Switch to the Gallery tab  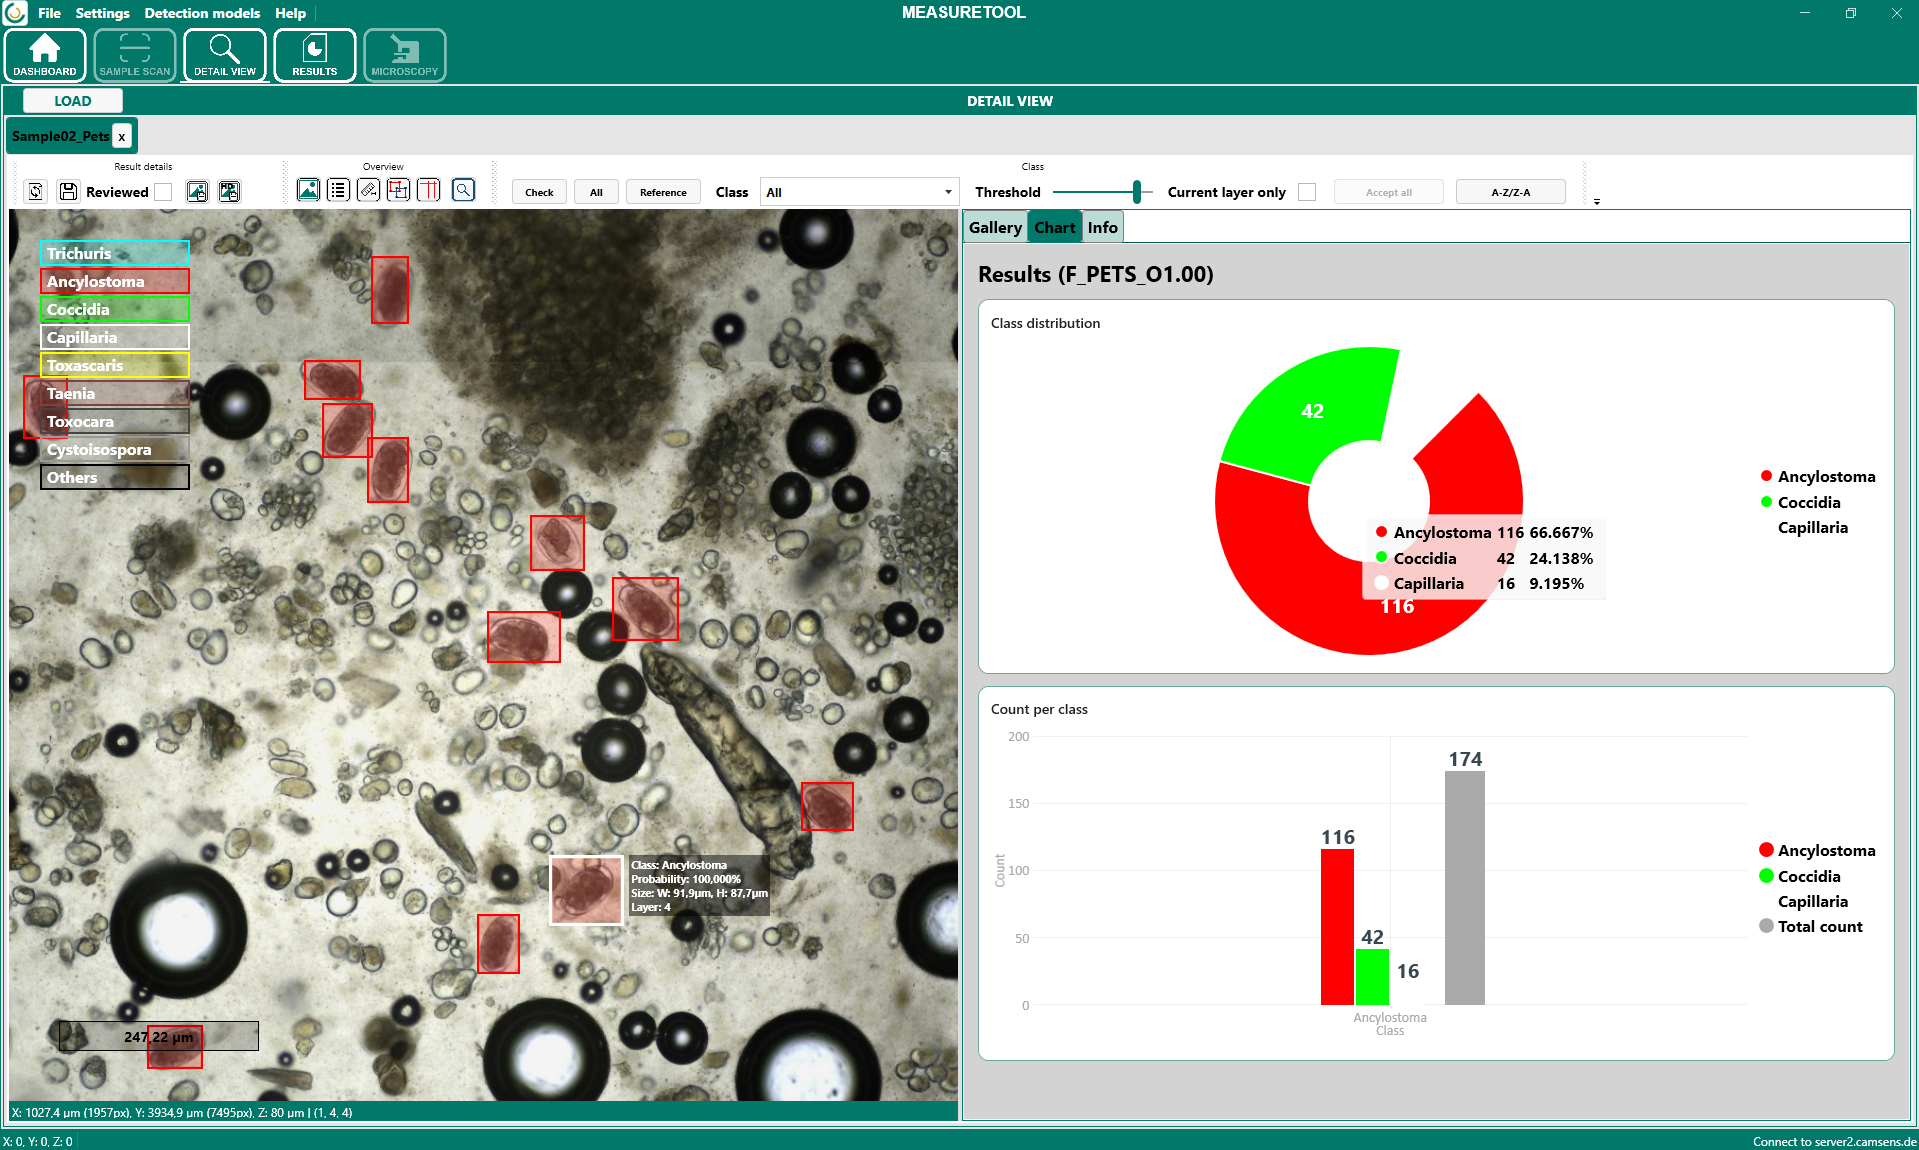(x=995, y=228)
